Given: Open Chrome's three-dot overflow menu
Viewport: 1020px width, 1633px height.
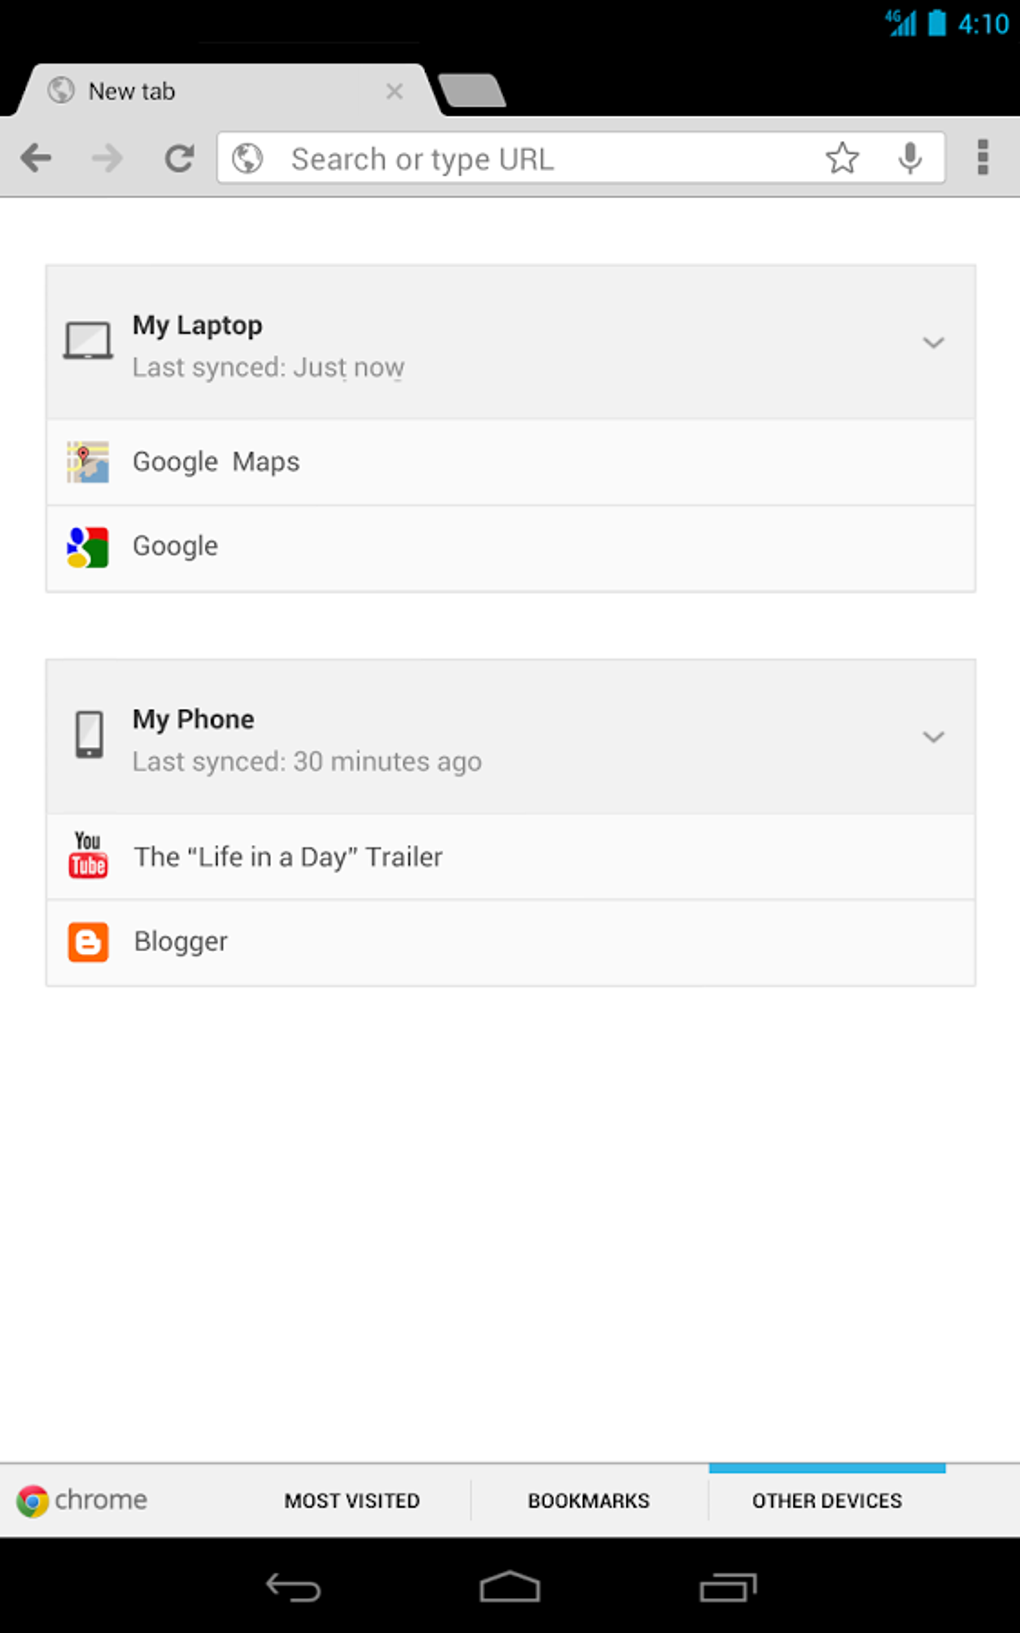Looking at the screenshot, I should coord(983,158).
